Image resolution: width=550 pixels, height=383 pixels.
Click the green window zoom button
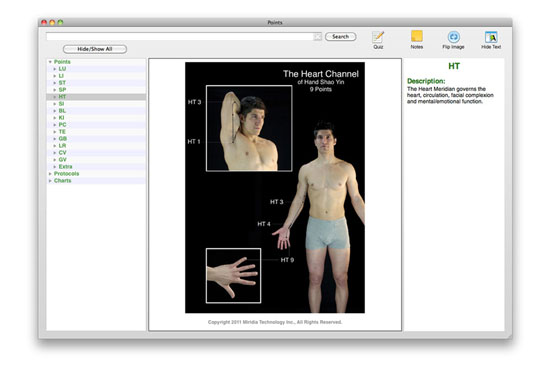(60, 22)
